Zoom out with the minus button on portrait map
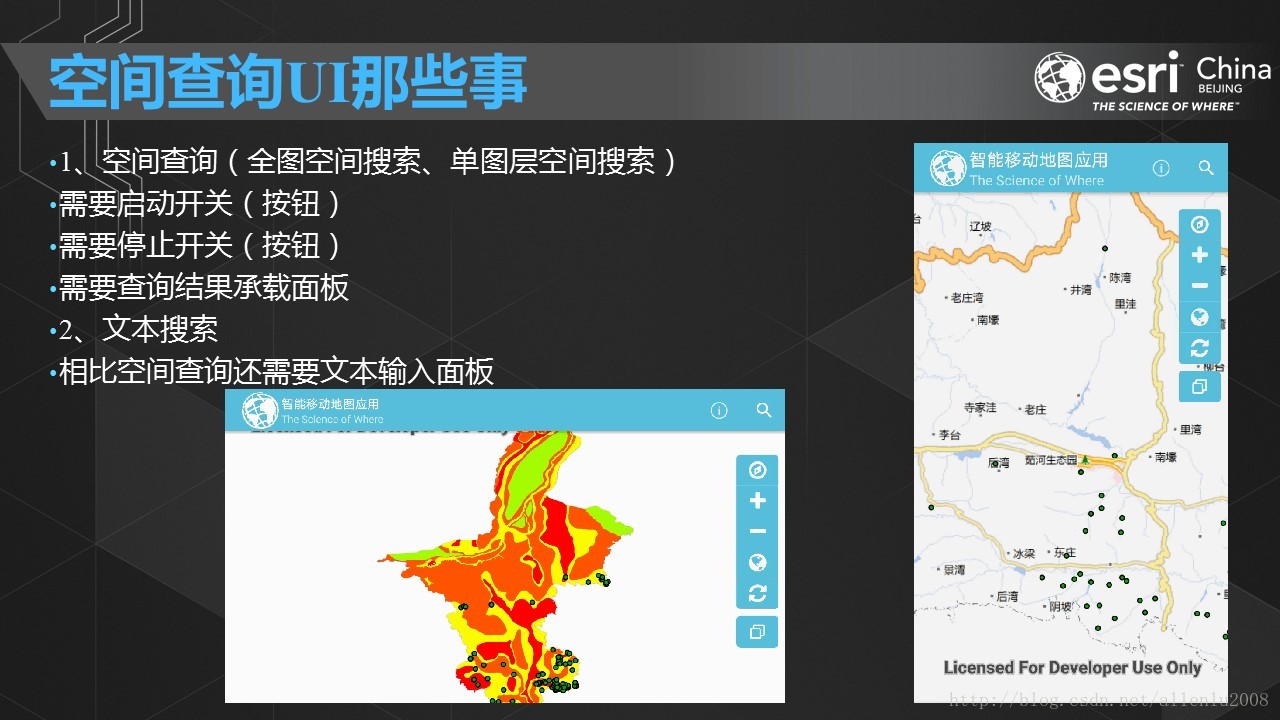The image size is (1280, 720). click(x=1200, y=286)
